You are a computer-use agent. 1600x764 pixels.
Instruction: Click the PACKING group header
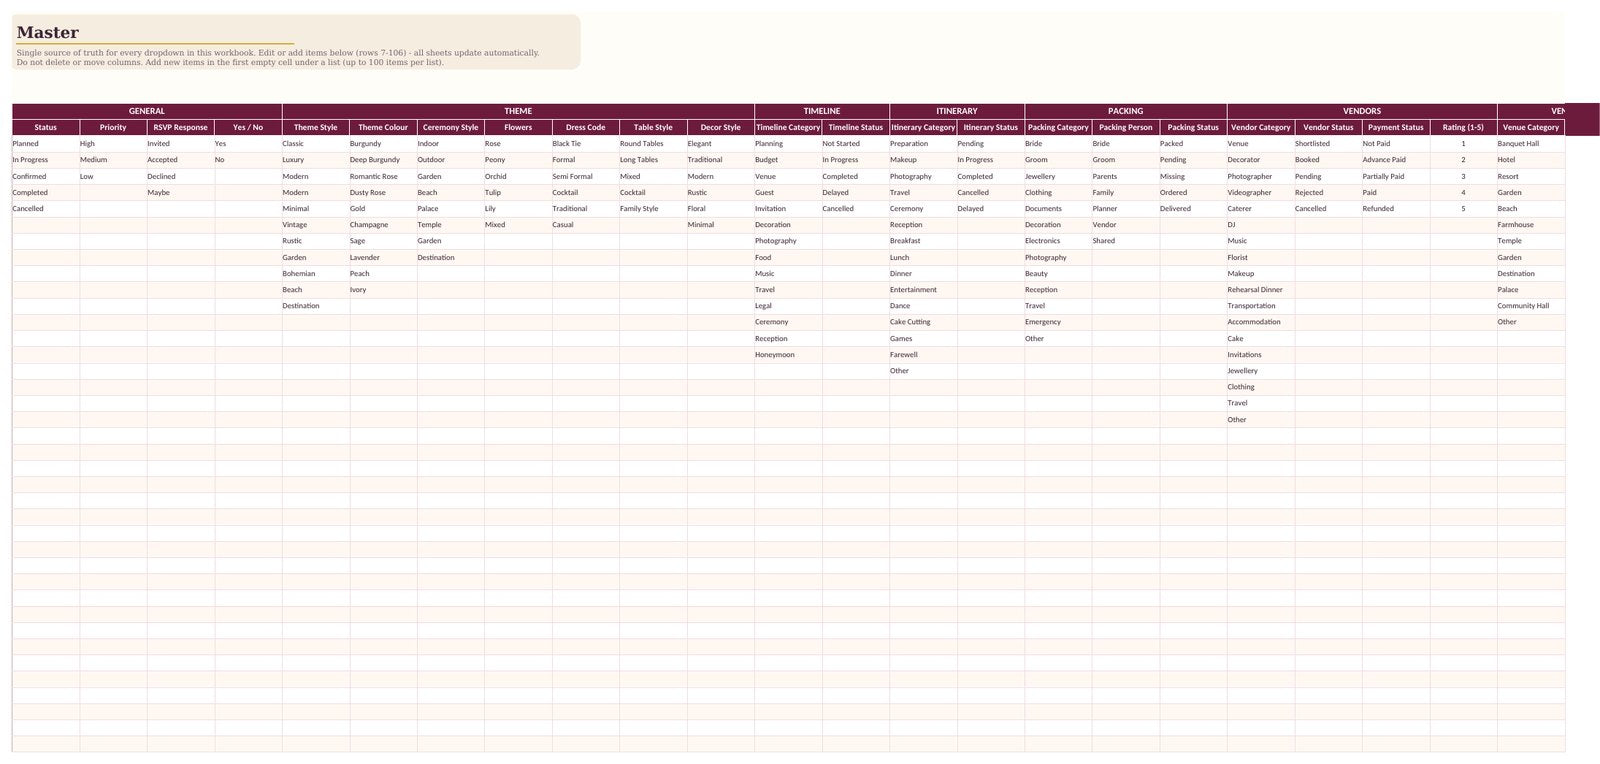click(1126, 111)
